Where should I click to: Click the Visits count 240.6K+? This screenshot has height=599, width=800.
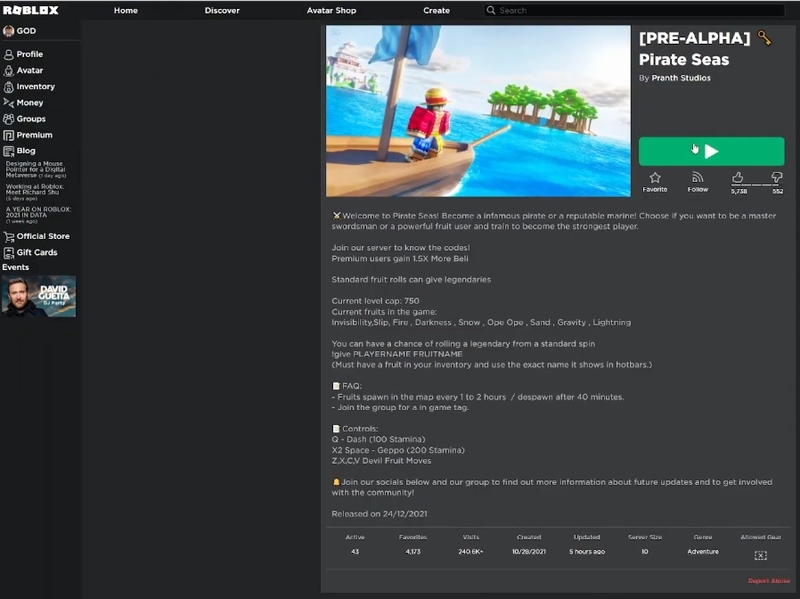[x=470, y=552]
